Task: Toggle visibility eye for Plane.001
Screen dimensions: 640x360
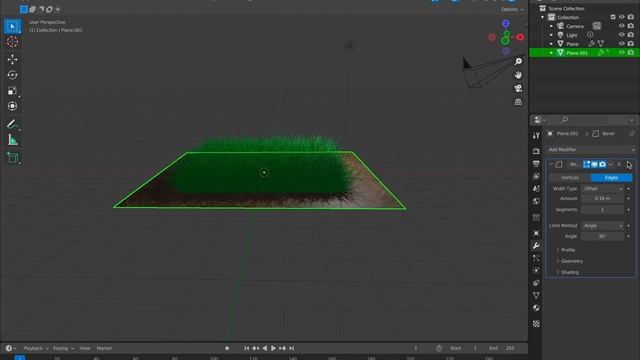Action: [622, 53]
